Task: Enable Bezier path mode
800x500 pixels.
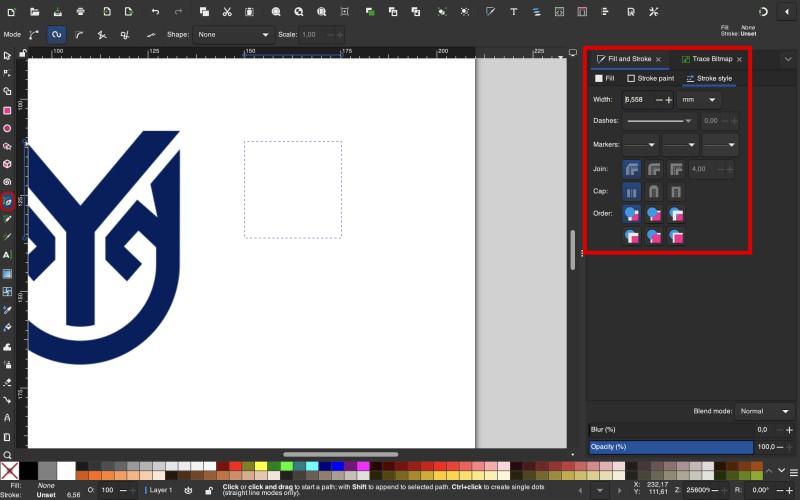Action: [x=34, y=35]
